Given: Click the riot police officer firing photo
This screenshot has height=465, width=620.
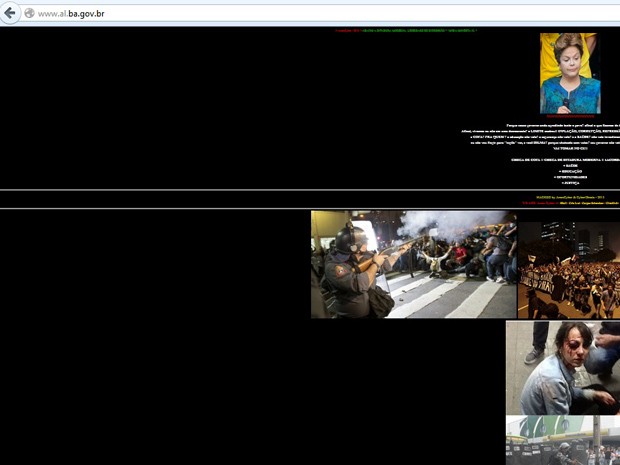Looking at the screenshot, I should pos(413,264).
